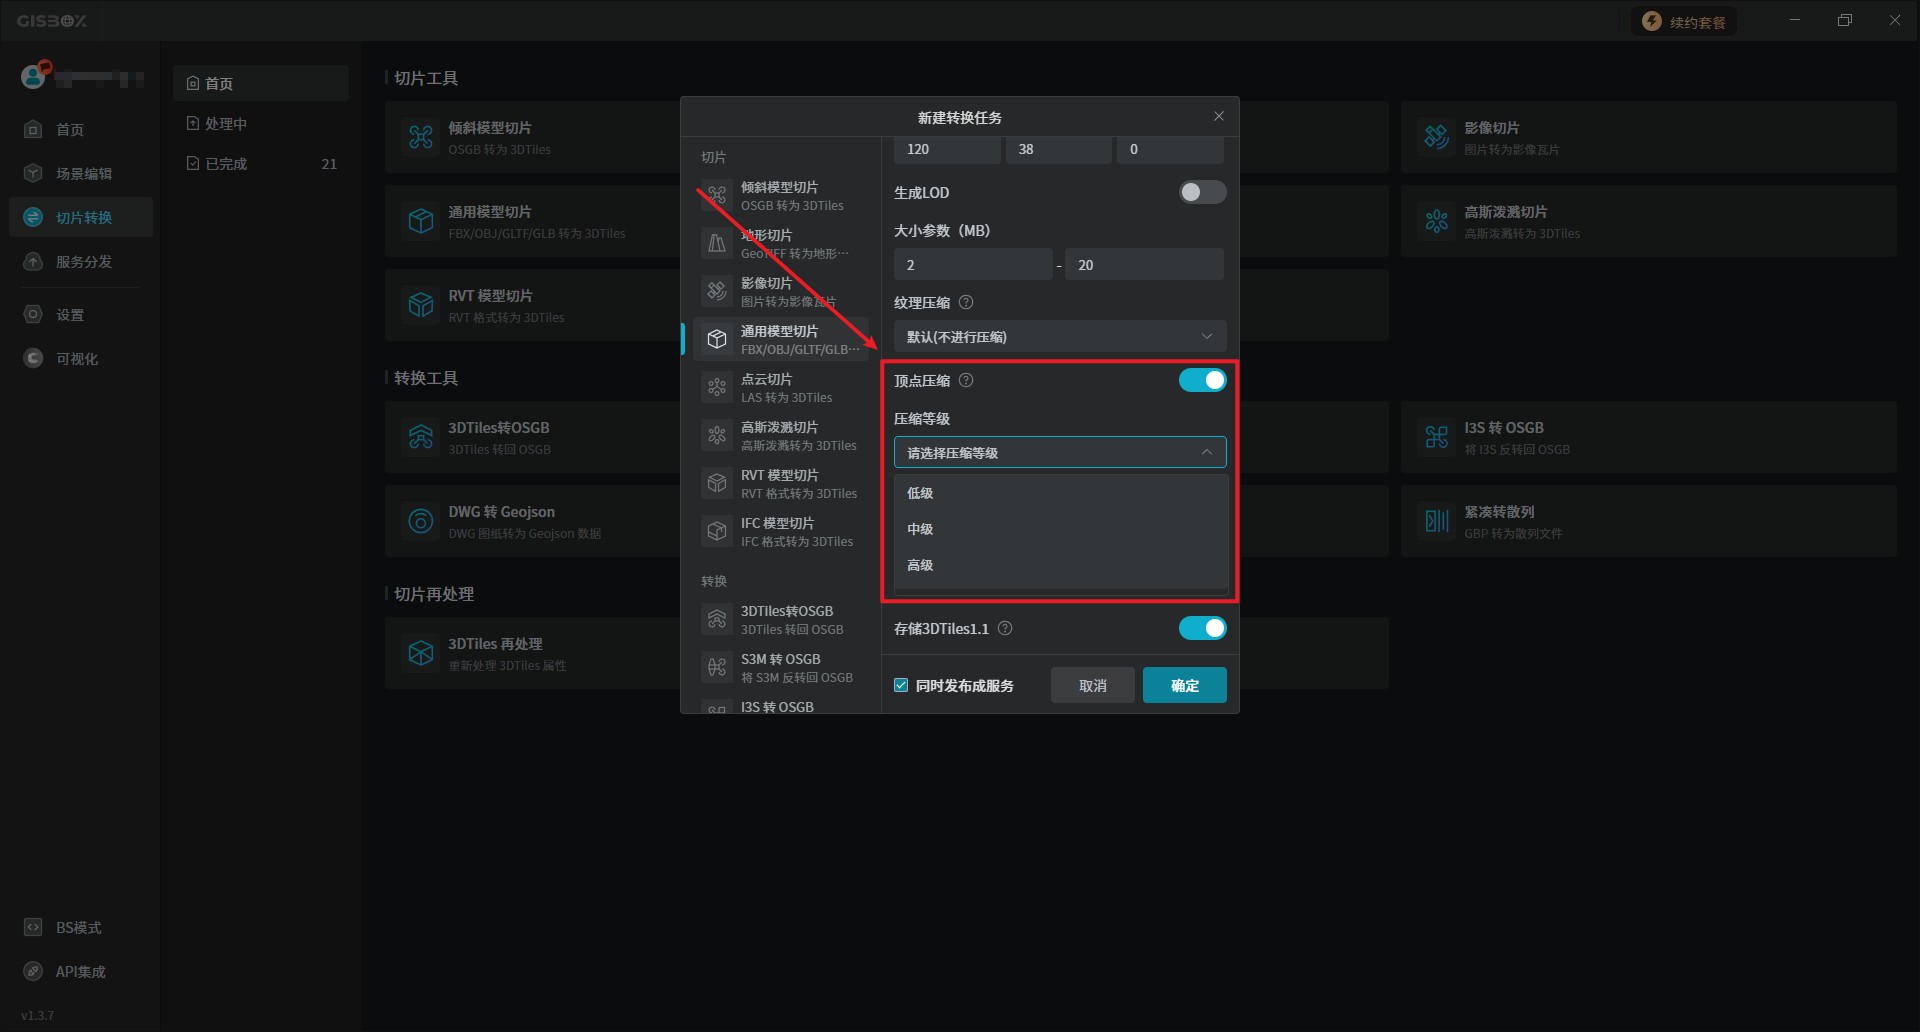Image resolution: width=1920 pixels, height=1032 pixels.
Task: Click the 紧凑转散列 tool icon
Action: coord(1436,521)
